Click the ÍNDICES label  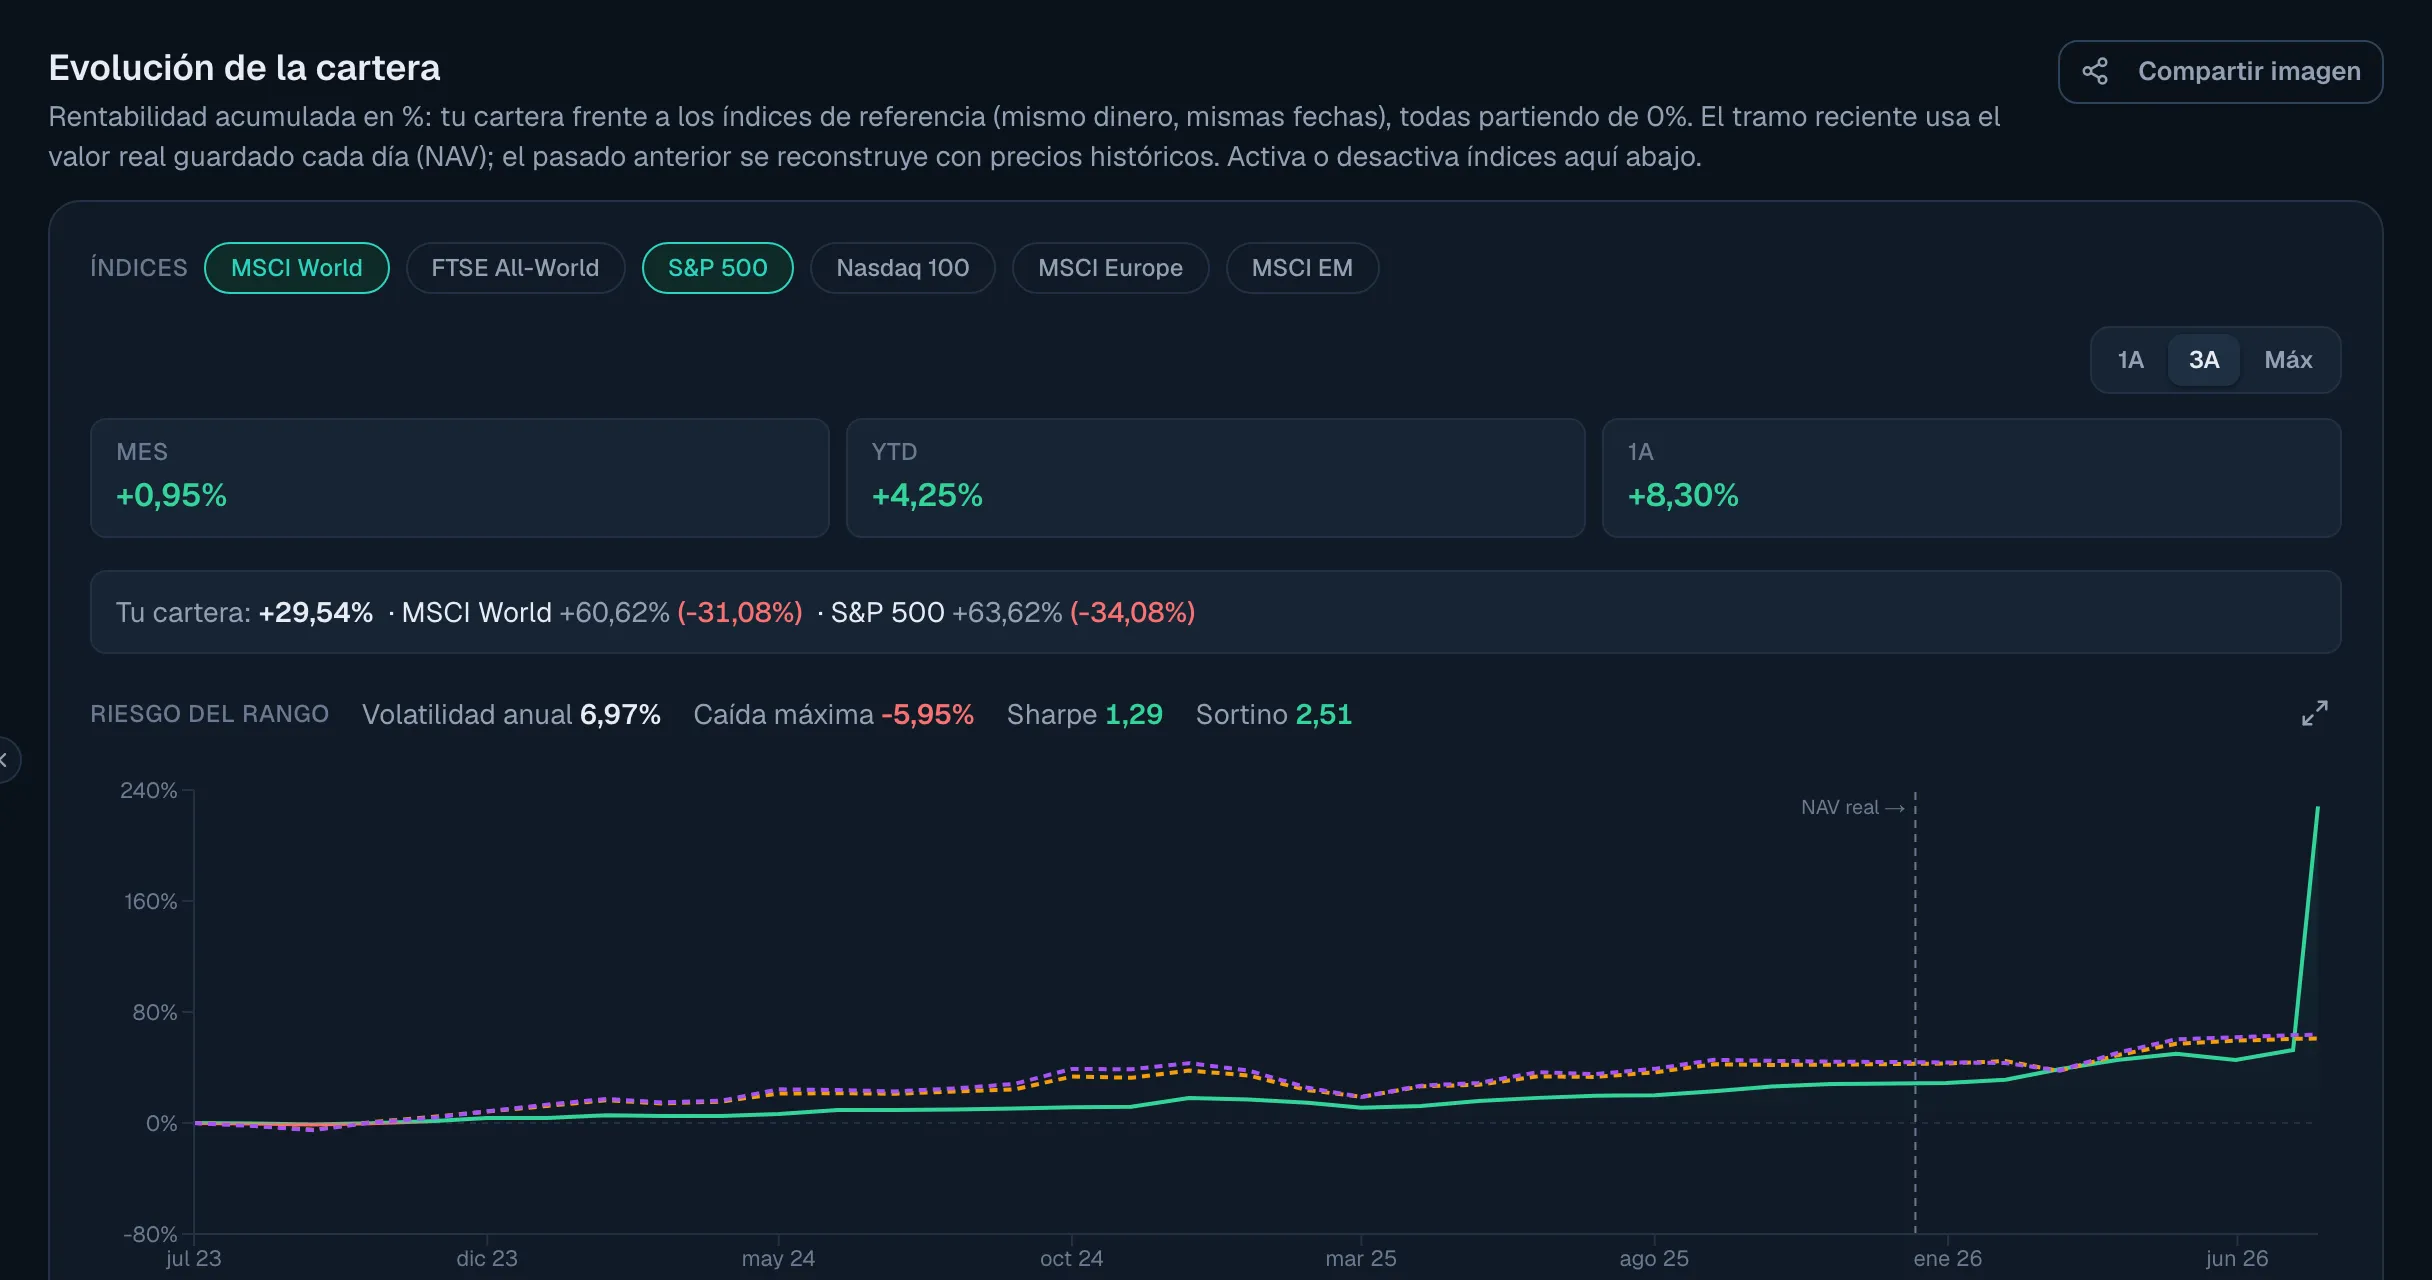pos(139,268)
